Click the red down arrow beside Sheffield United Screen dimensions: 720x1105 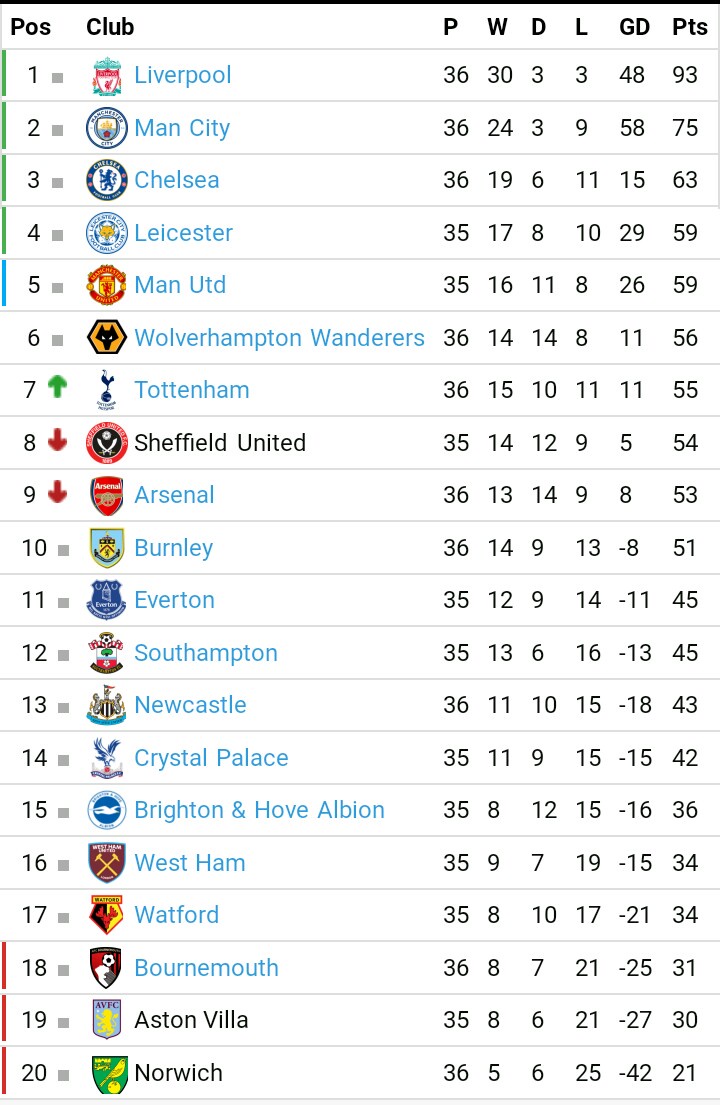point(58,441)
